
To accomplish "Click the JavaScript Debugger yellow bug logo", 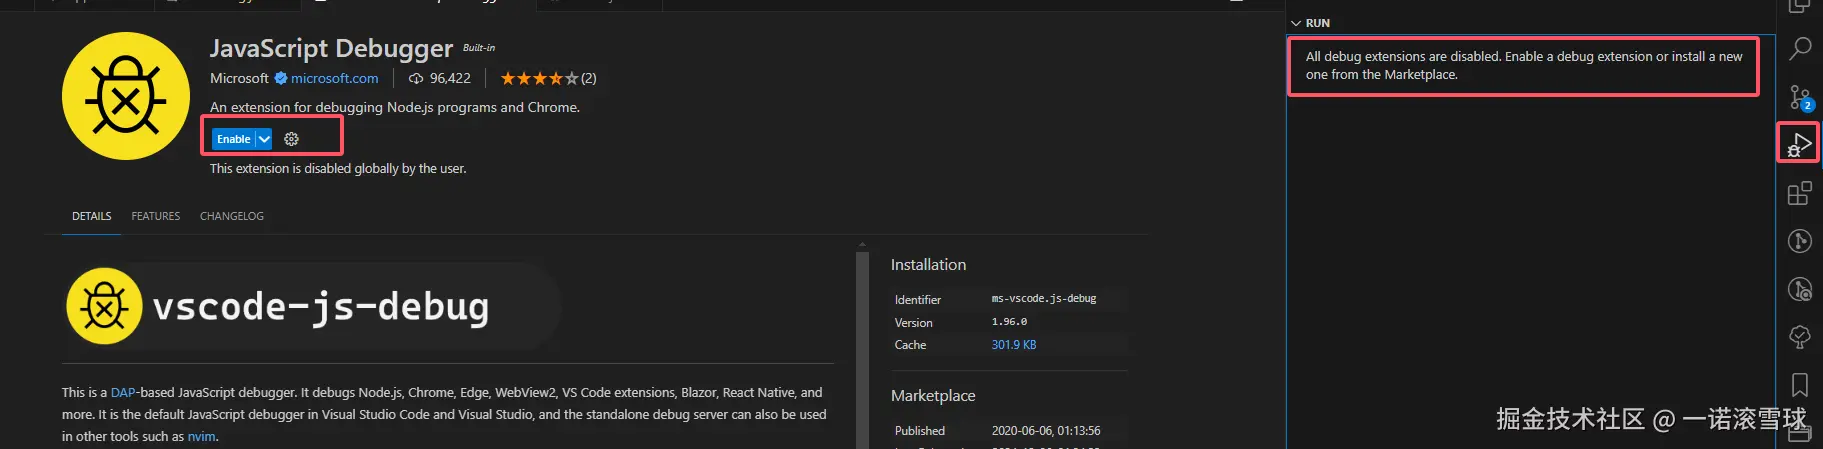I will 126,96.
